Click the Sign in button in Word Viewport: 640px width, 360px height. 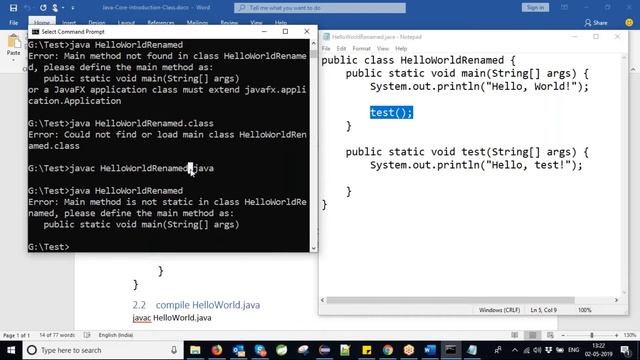click(535, 7)
